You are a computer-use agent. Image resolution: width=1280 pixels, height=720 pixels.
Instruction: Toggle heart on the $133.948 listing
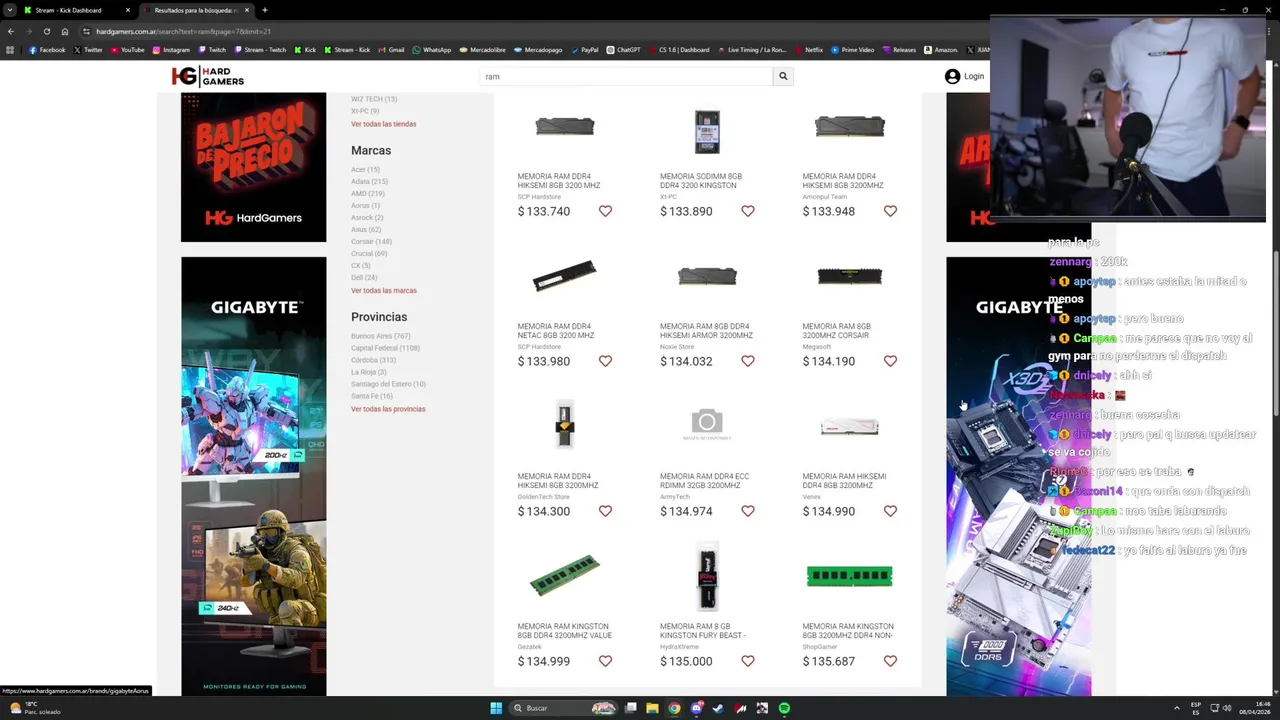tap(890, 211)
